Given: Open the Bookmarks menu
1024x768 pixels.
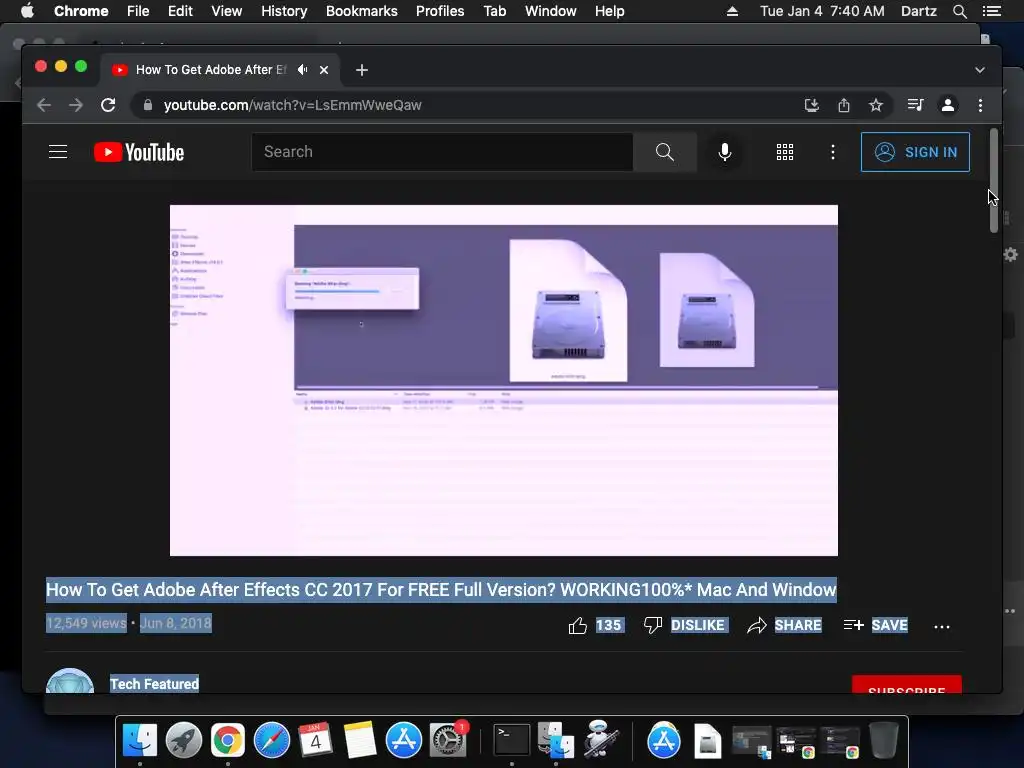Looking at the screenshot, I should (x=362, y=11).
